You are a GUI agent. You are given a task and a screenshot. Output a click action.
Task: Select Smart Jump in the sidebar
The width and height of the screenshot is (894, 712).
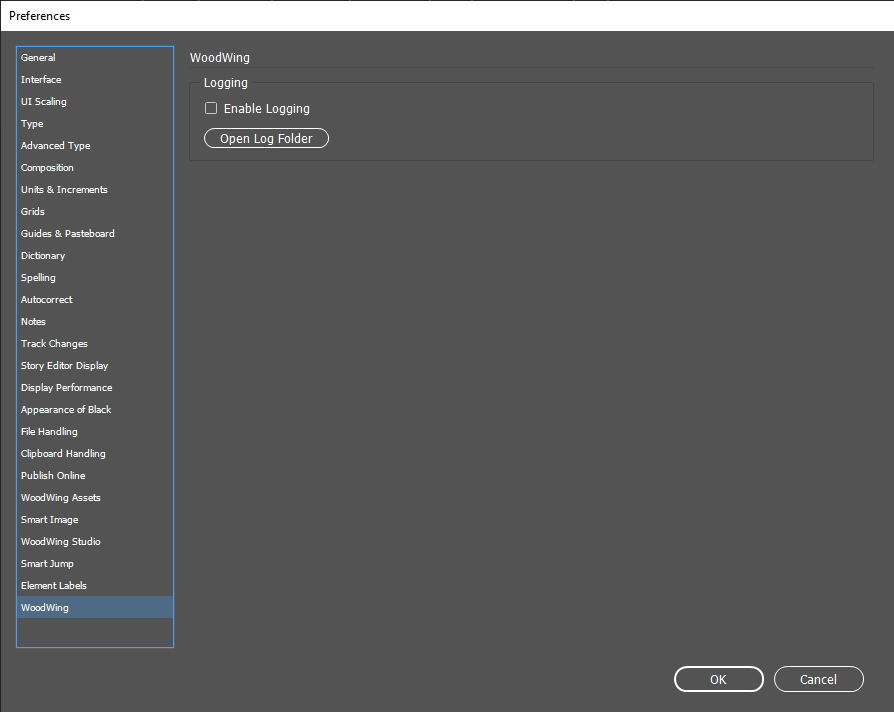point(48,564)
